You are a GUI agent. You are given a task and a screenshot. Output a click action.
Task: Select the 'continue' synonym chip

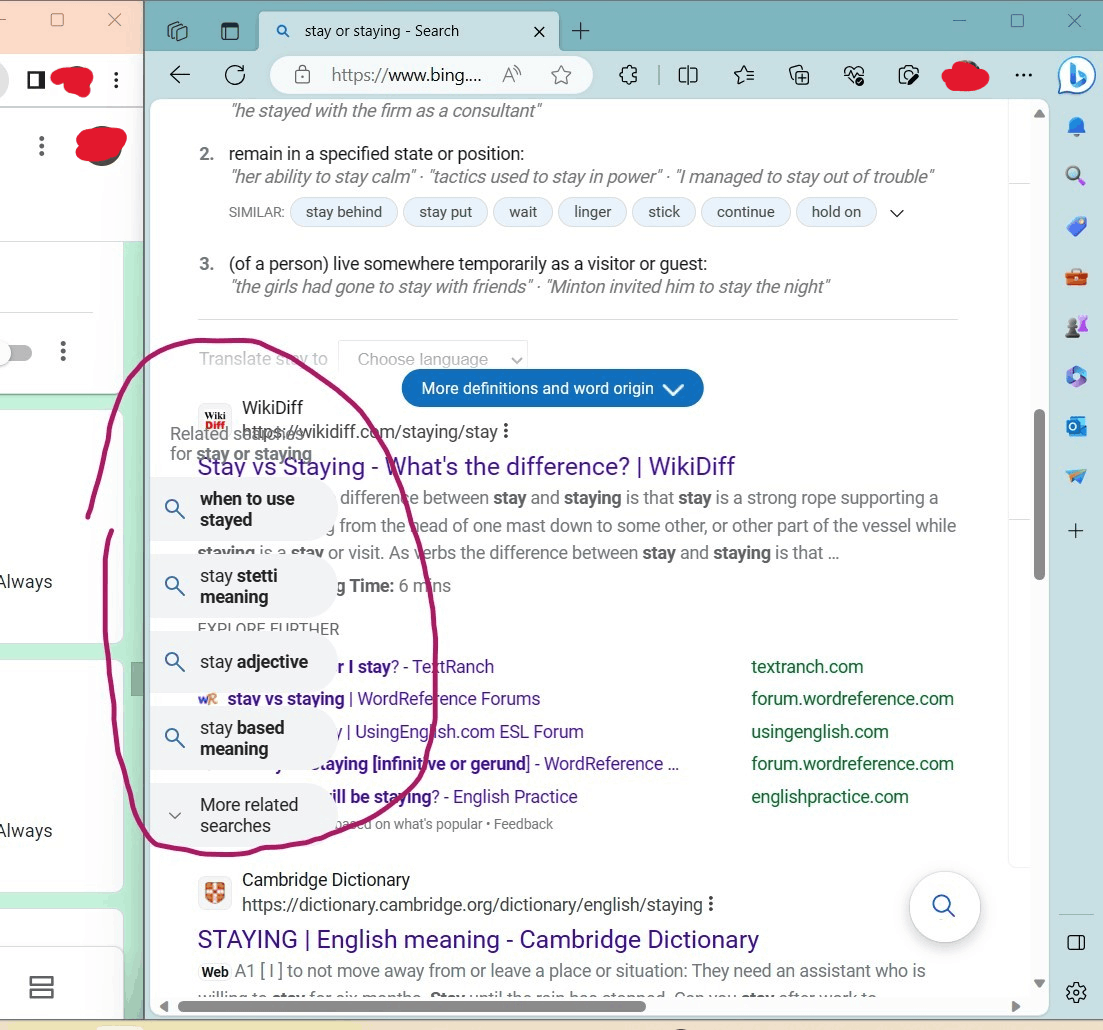pos(746,212)
